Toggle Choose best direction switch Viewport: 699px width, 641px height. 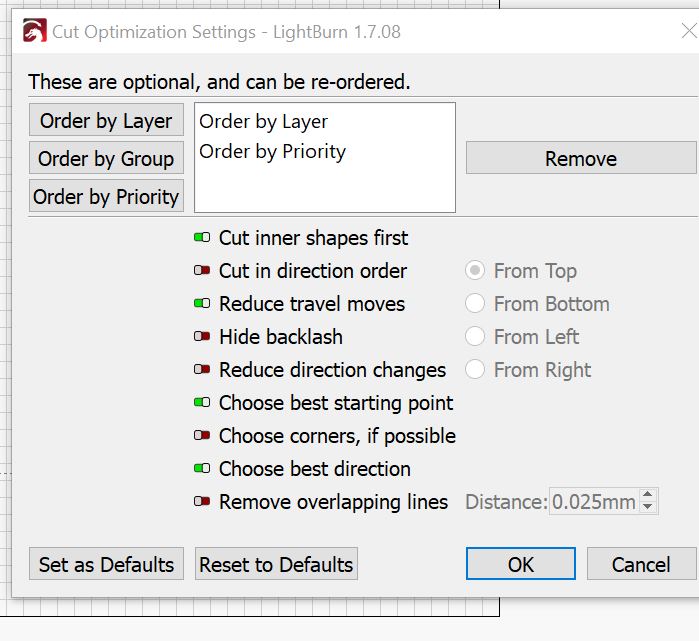click(202, 468)
